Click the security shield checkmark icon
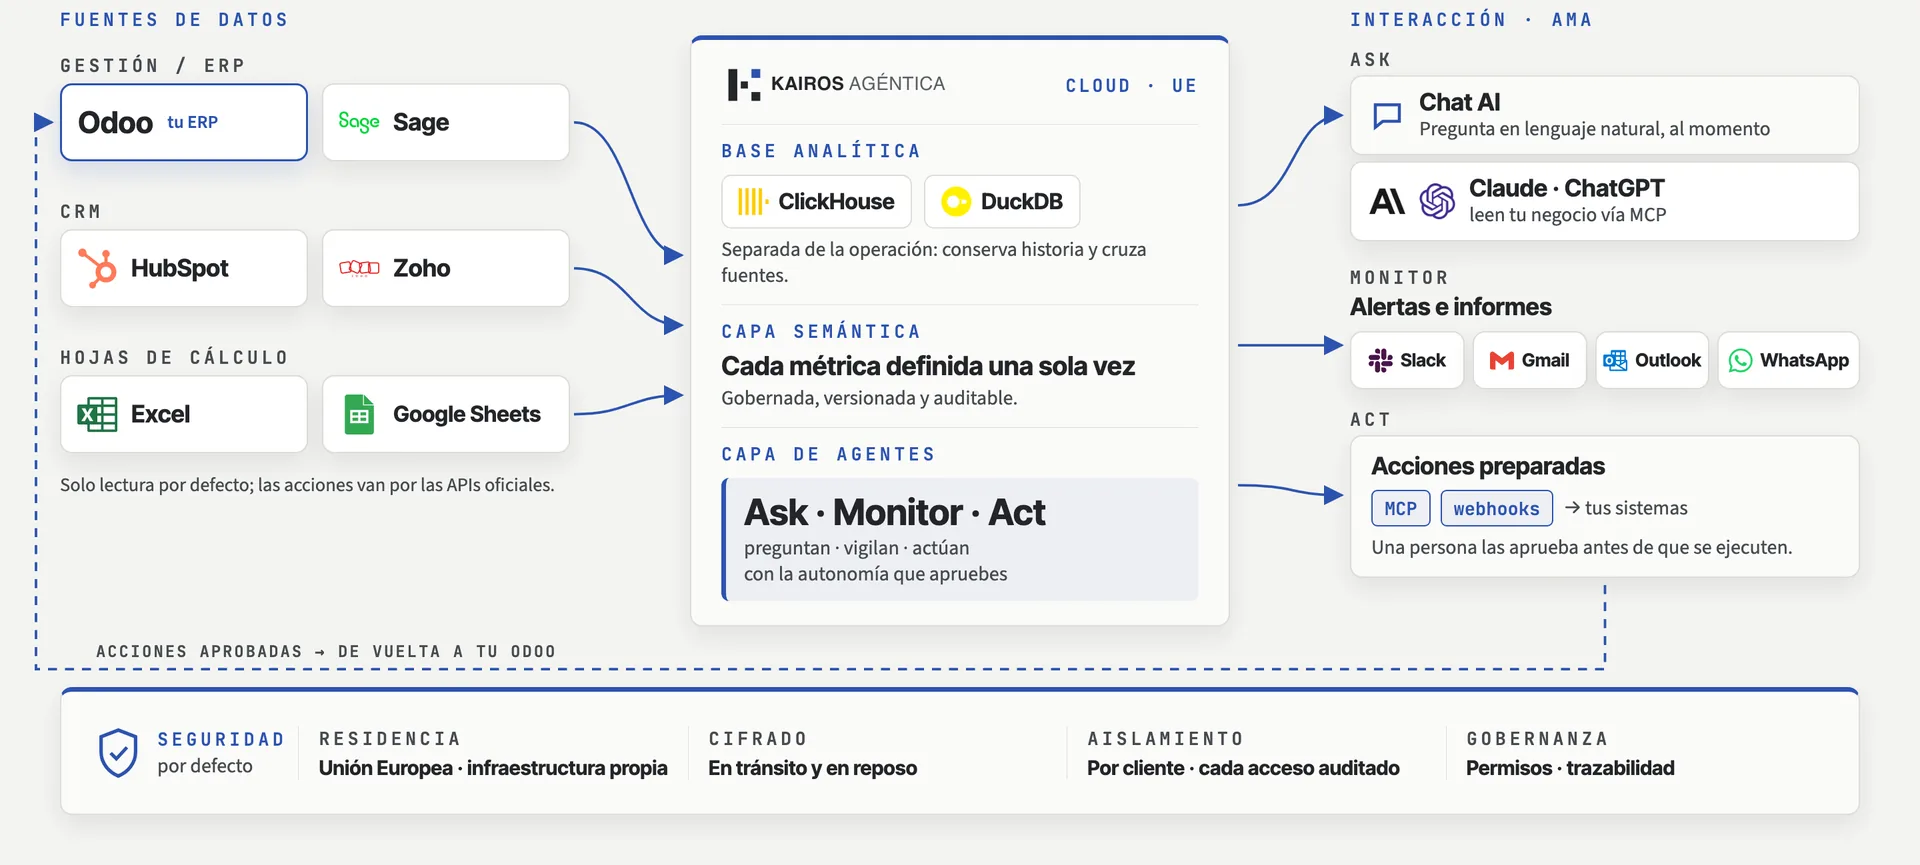Screen dimensions: 1920x865 (118, 753)
